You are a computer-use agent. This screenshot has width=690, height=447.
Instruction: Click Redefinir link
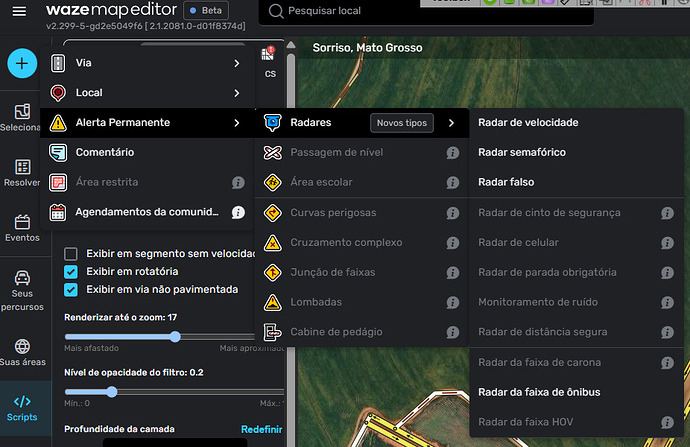261,429
